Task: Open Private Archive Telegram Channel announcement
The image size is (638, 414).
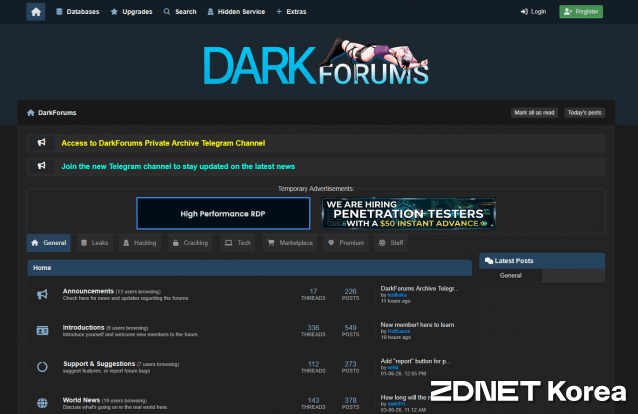Action: coord(163,143)
